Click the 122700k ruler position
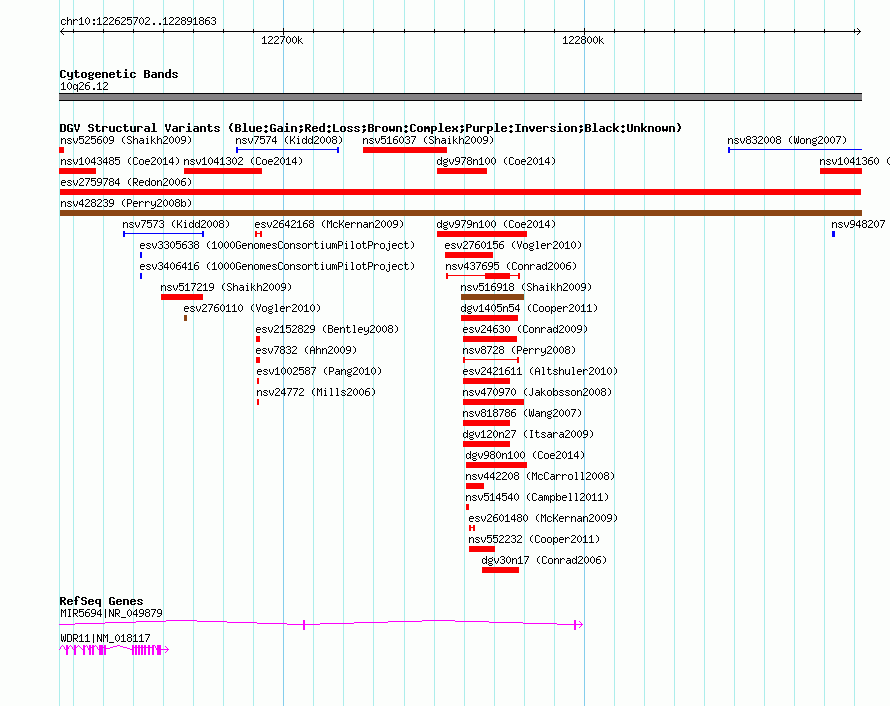890x706 pixels. pyautogui.click(x=282, y=40)
